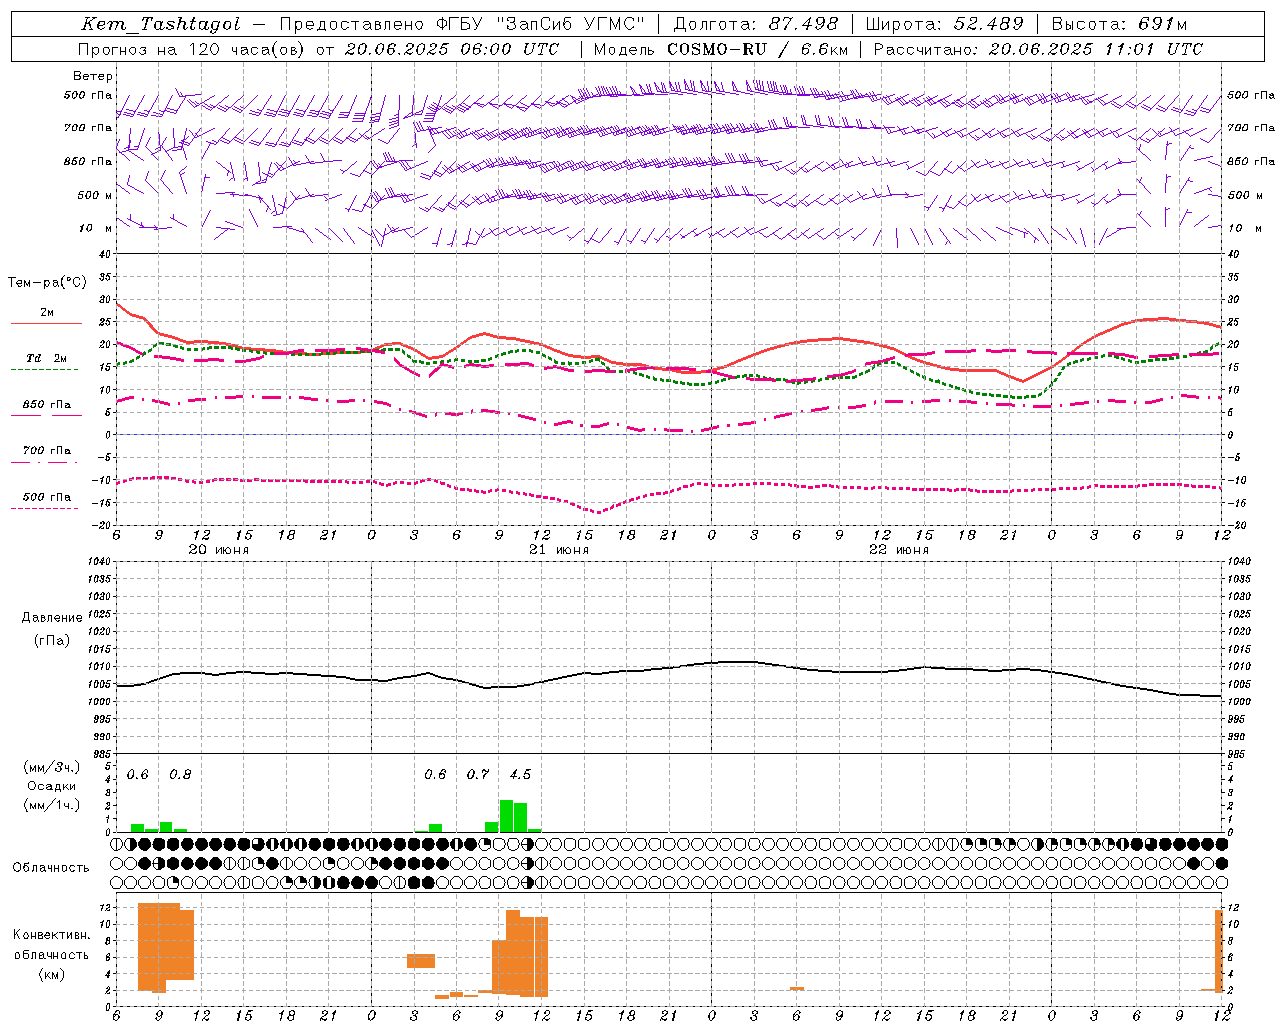Click the Конвективн. convective cloud label
1280x1024 pixels.
pos(51,935)
